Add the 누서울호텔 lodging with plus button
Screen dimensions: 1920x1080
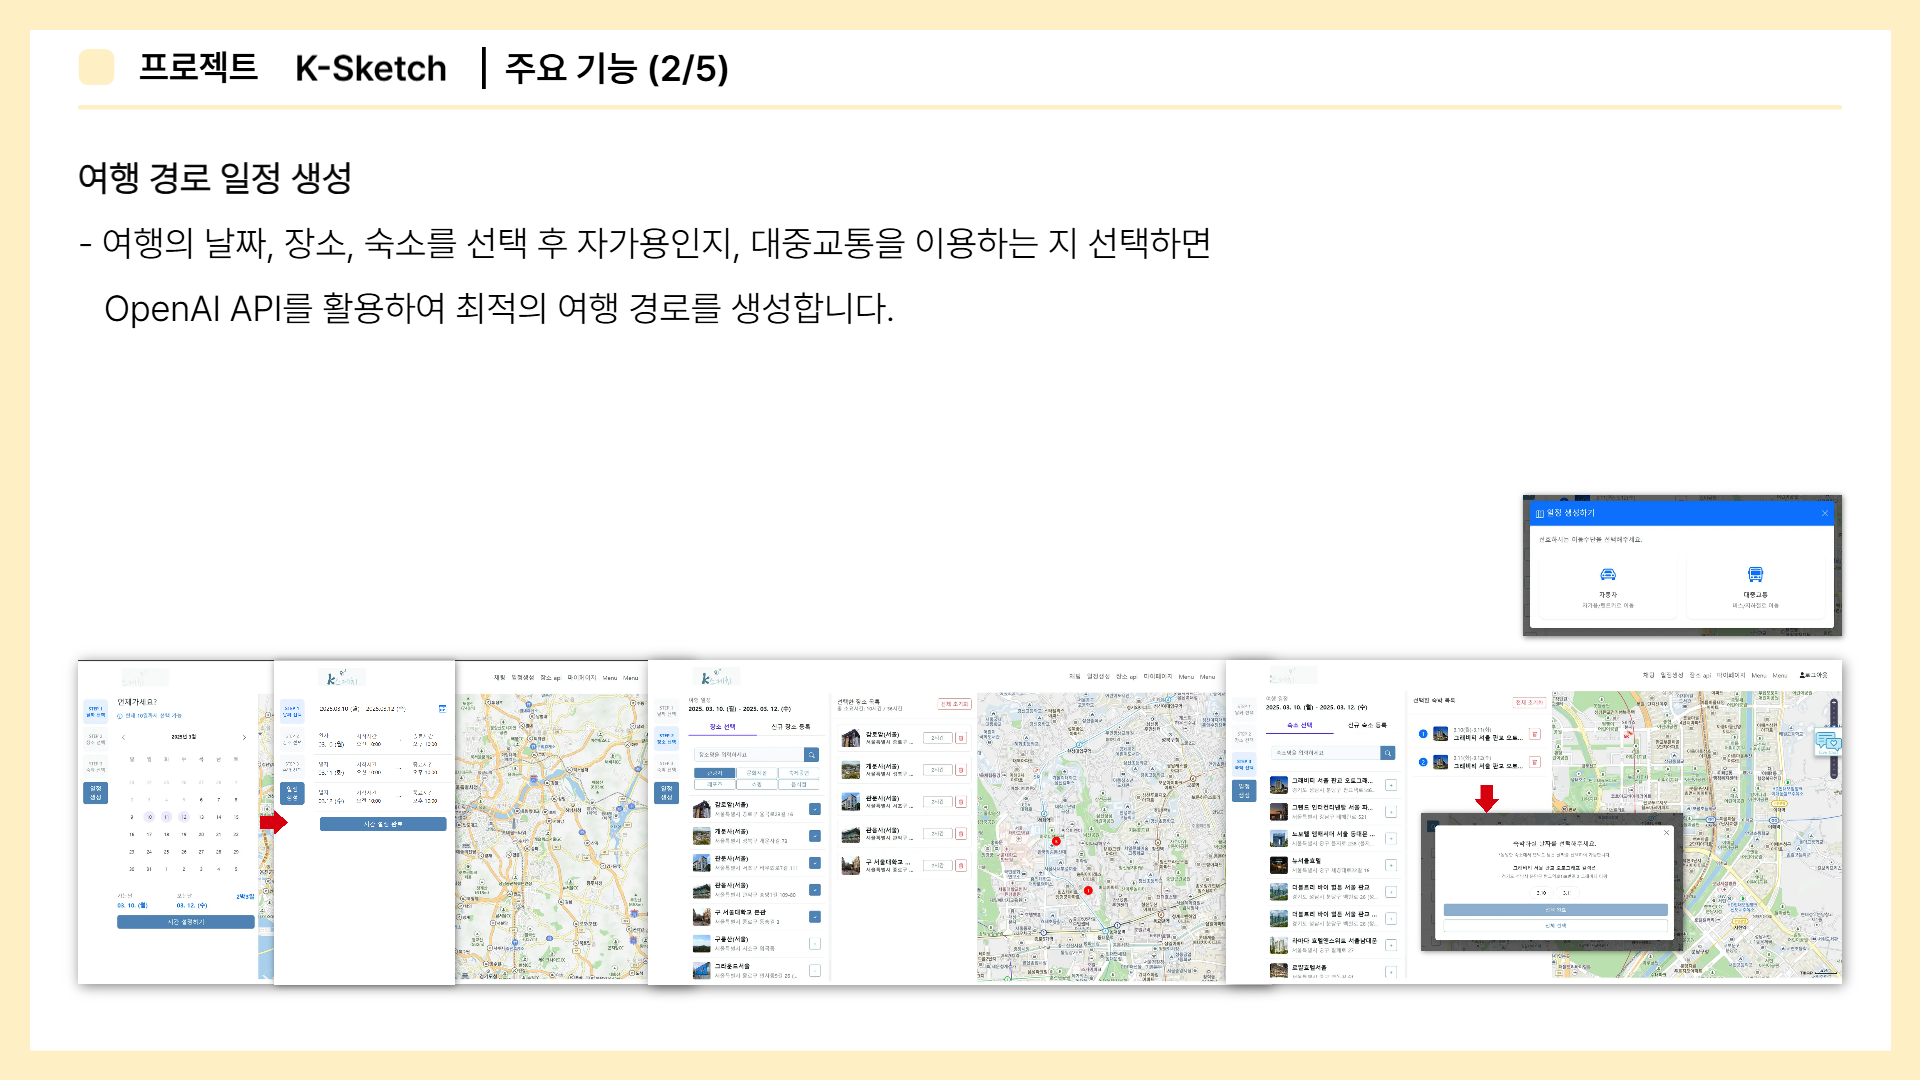(x=1391, y=865)
